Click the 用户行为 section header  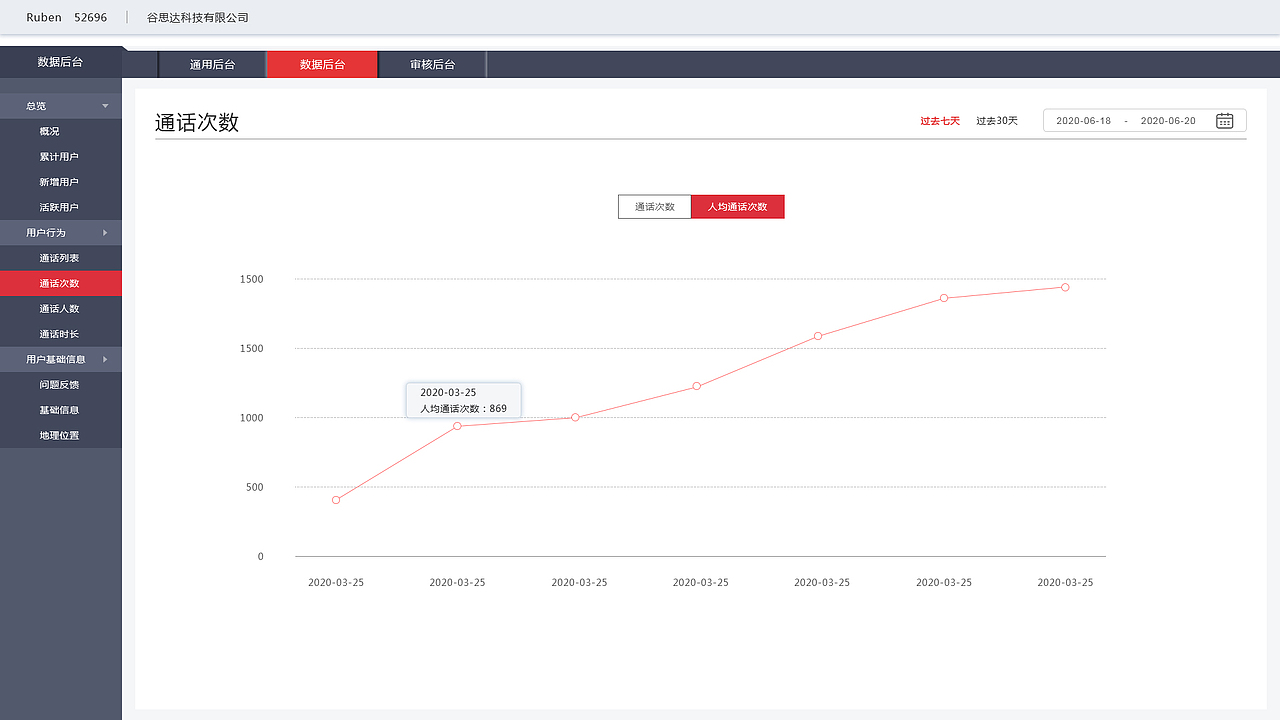point(60,233)
